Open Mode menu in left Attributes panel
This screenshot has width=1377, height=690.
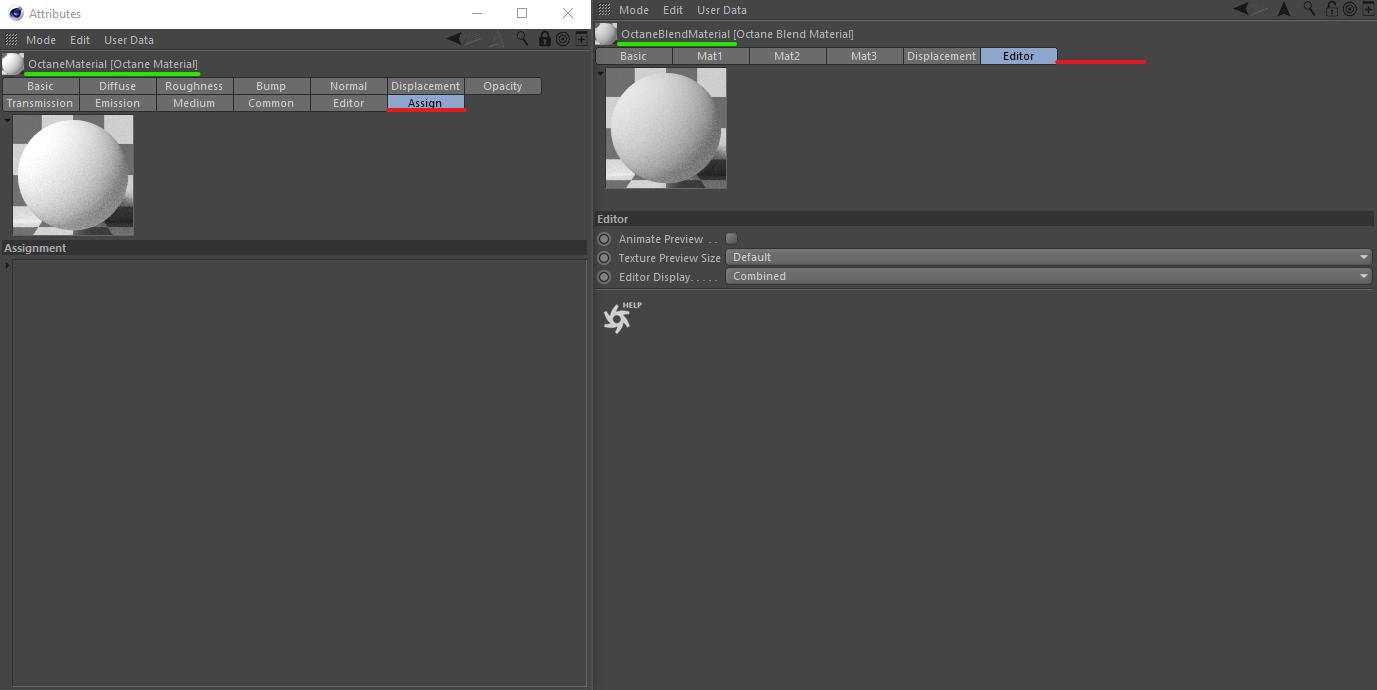(41, 40)
